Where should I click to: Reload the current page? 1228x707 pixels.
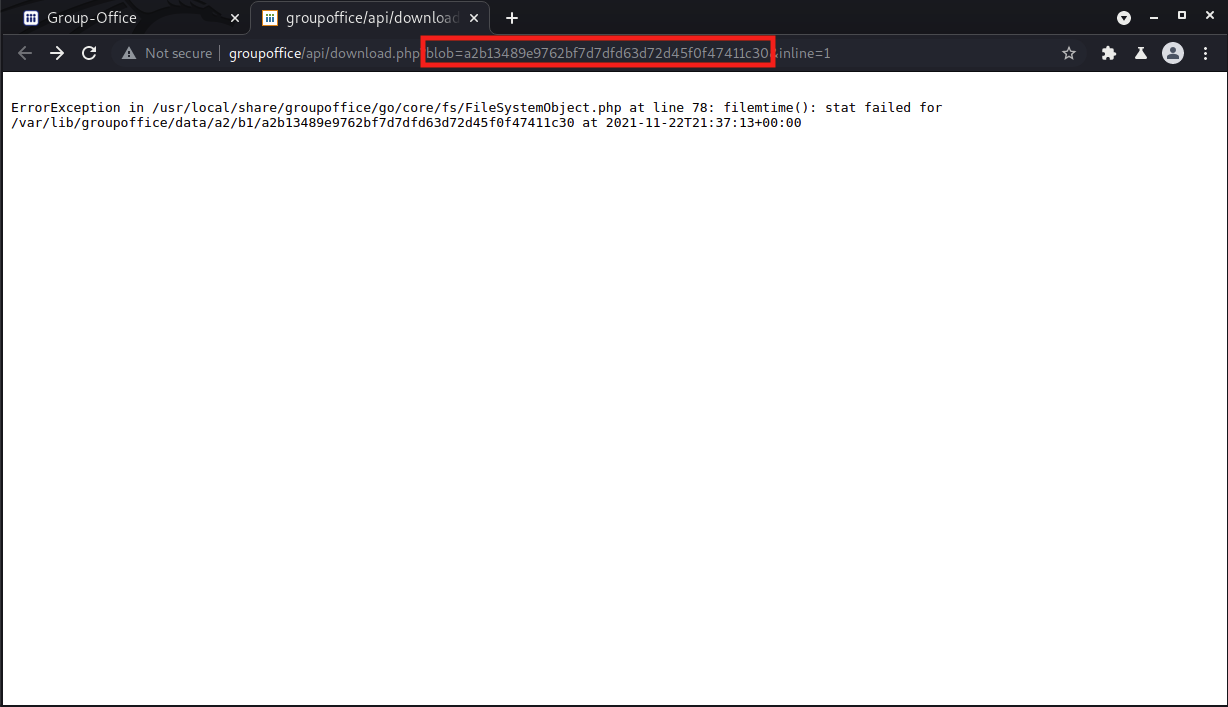pos(89,53)
